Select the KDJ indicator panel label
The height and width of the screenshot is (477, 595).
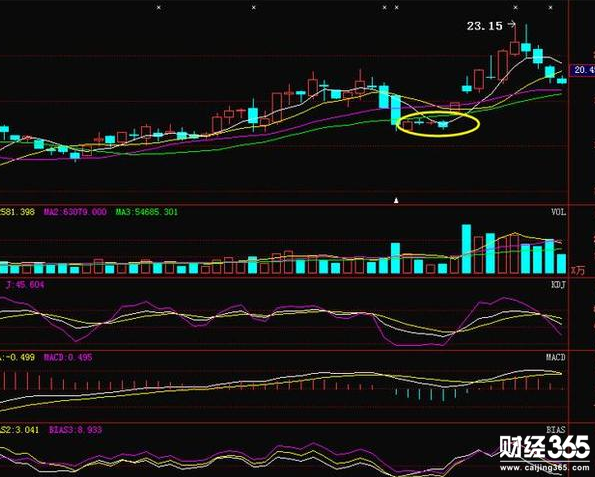tap(558, 285)
